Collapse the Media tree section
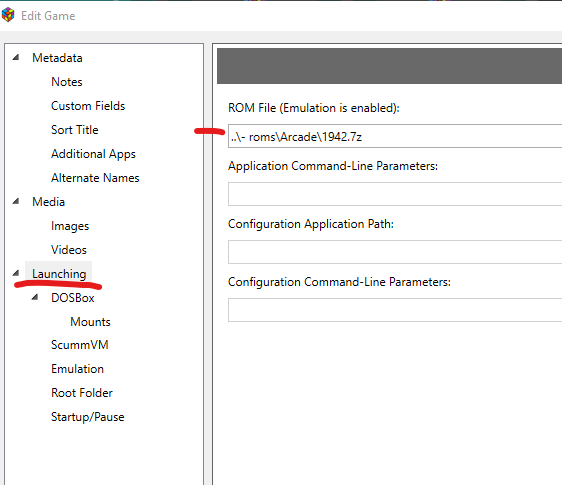 click(16, 201)
